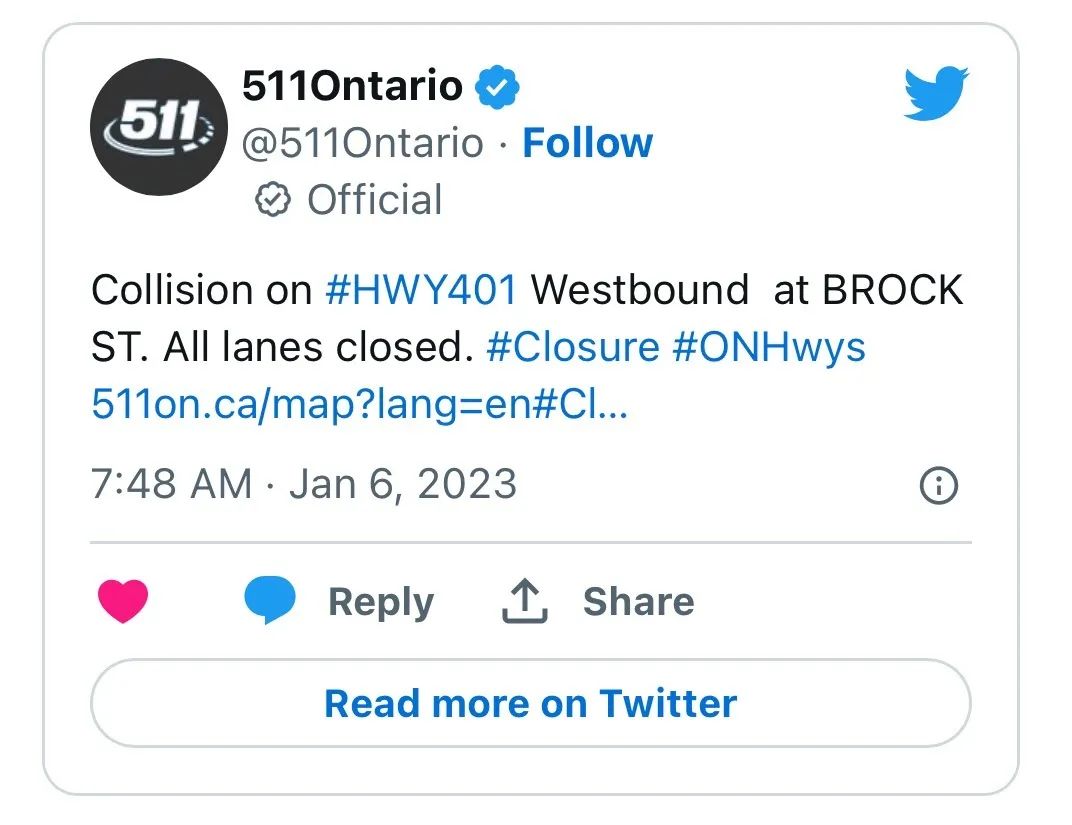The width and height of the screenshot is (1072, 825).
Task: Follow the 511Ontario account
Action: click(x=587, y=143)
